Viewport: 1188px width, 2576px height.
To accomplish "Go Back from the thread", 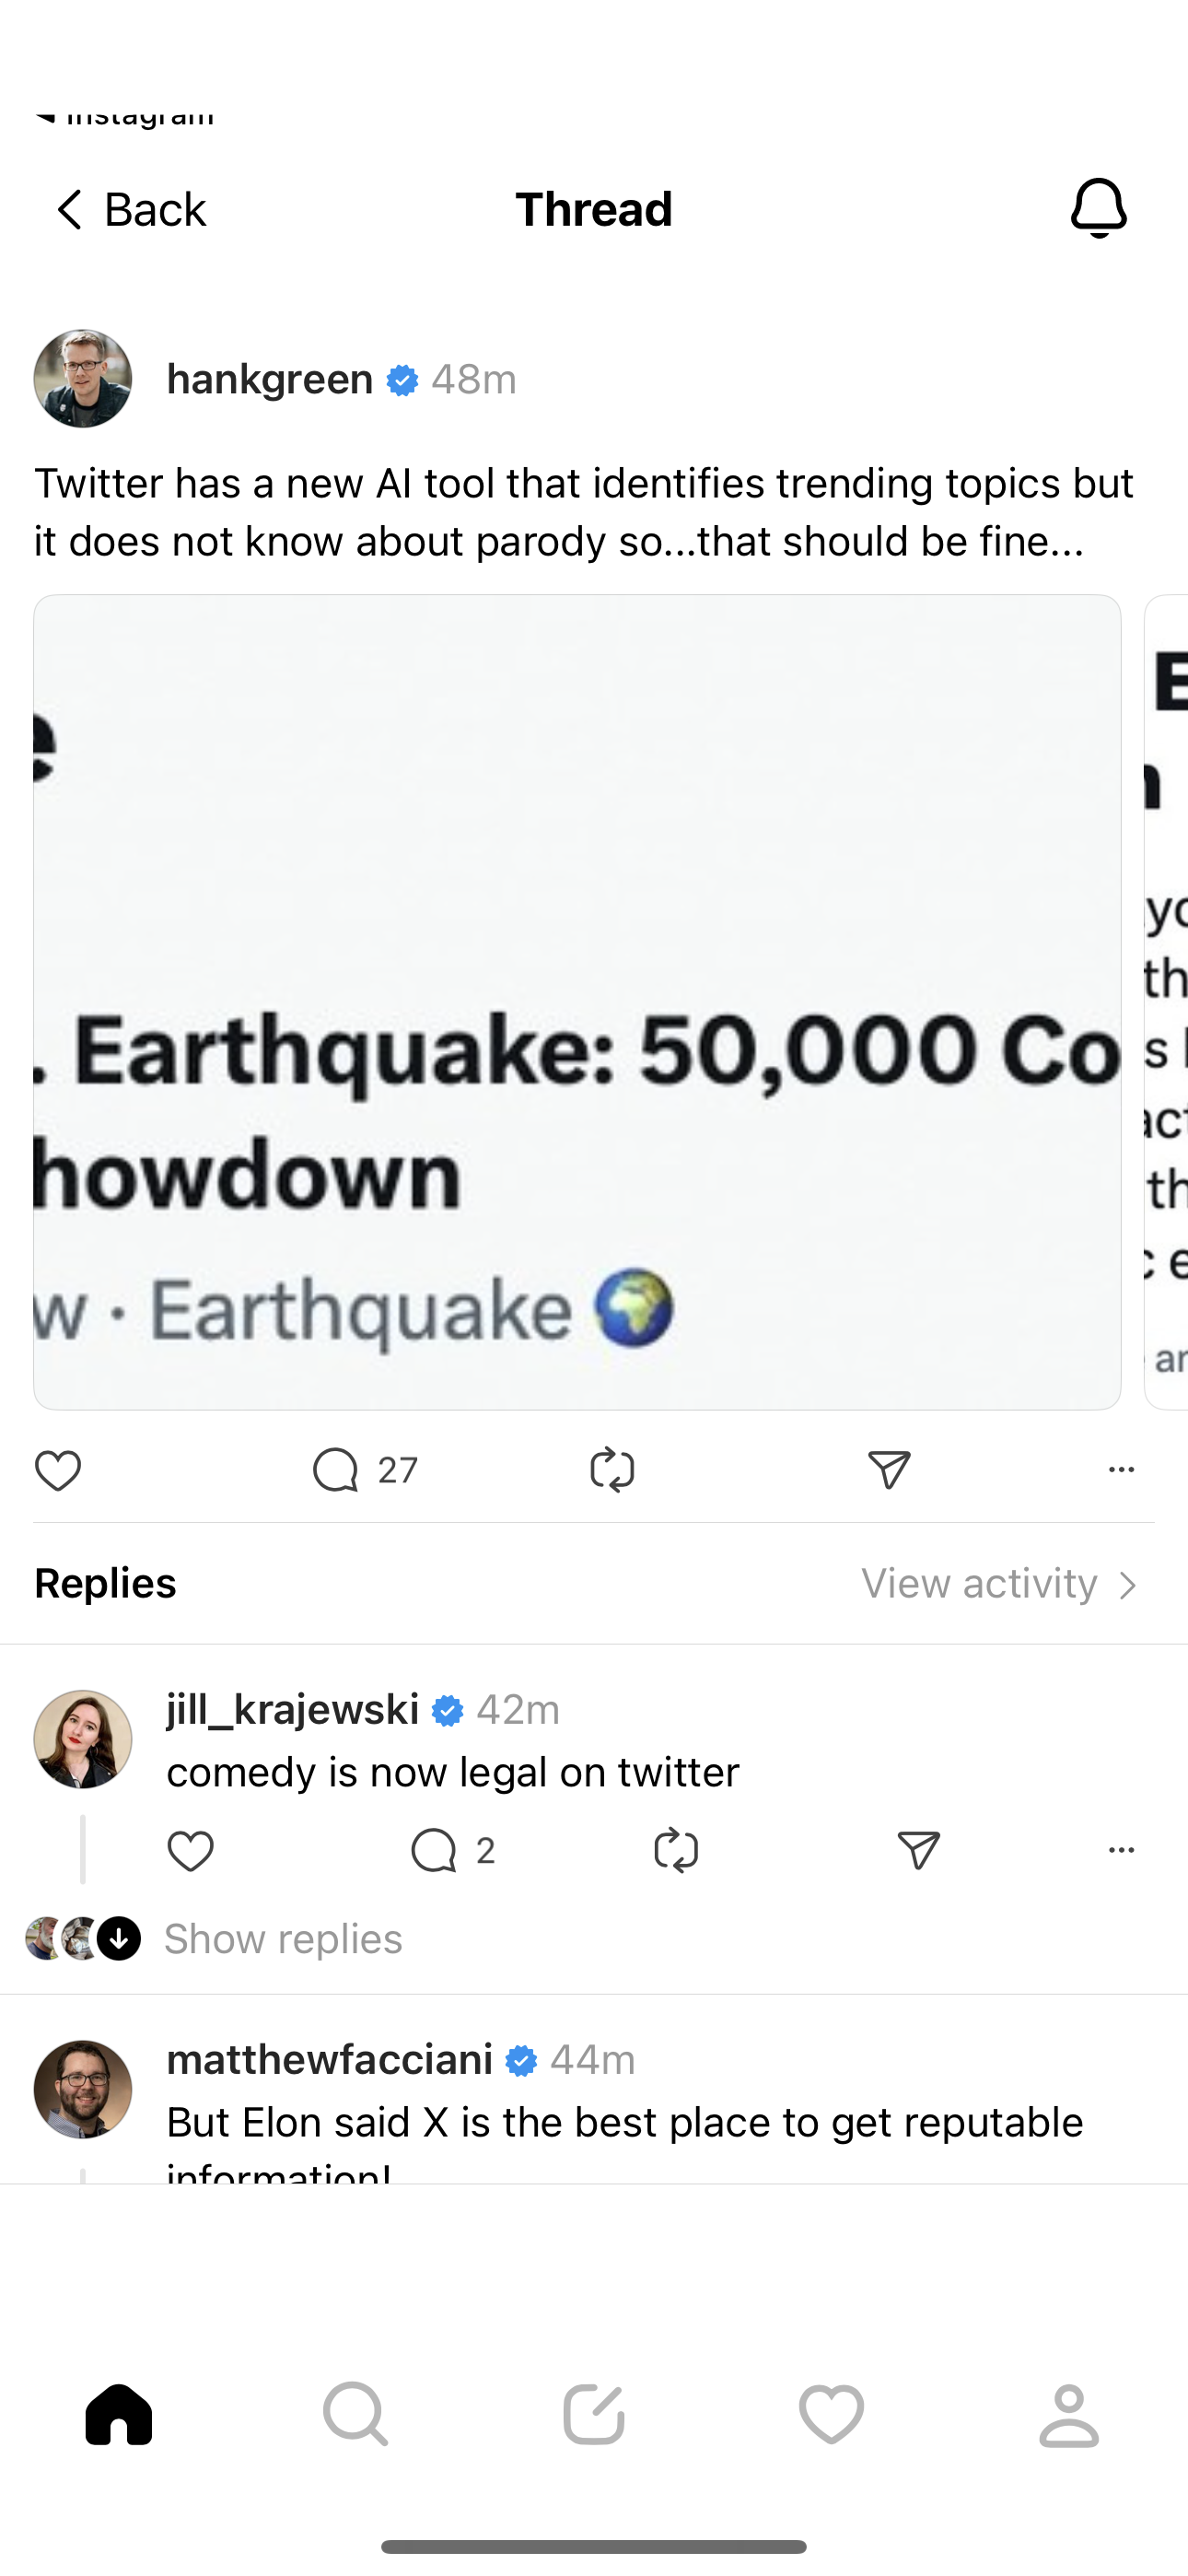I will pos(128,209).
